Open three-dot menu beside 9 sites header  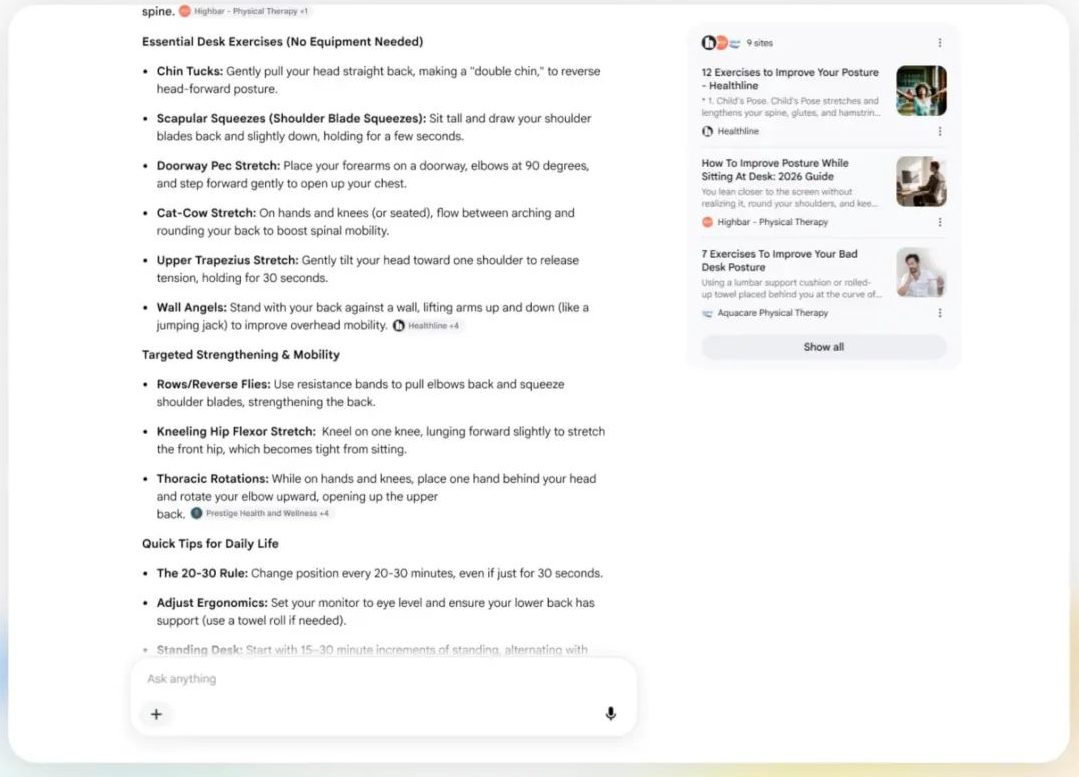(940, 43)
